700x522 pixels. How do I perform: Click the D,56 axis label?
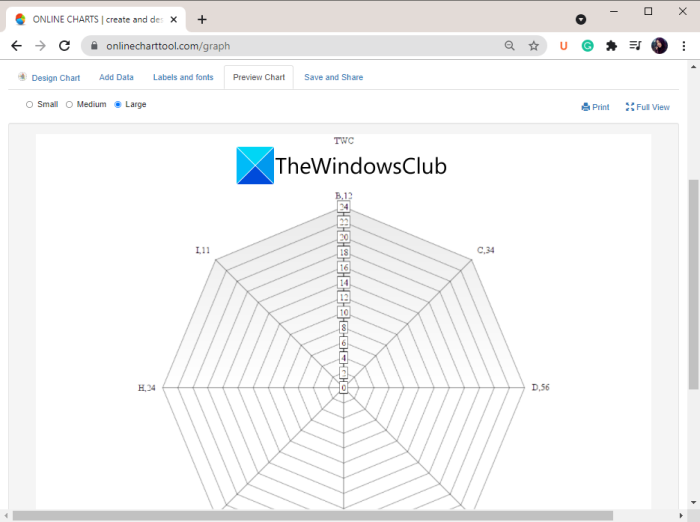(541, 387)
